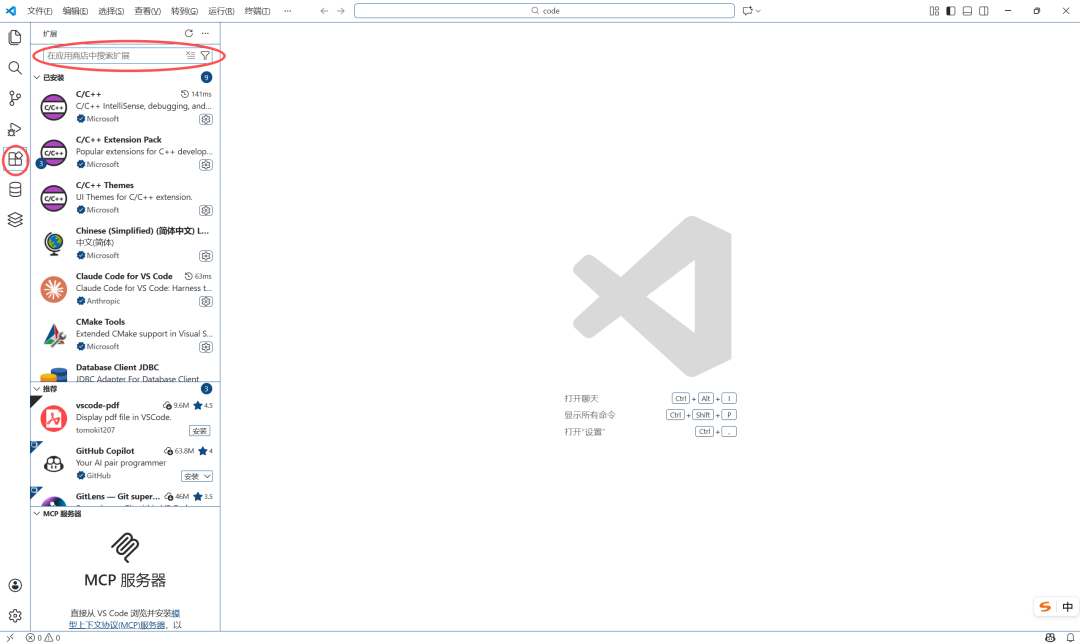Open the 运行(R) menu
Viewport: 1080px width, 644px height.
click(221, 11)
